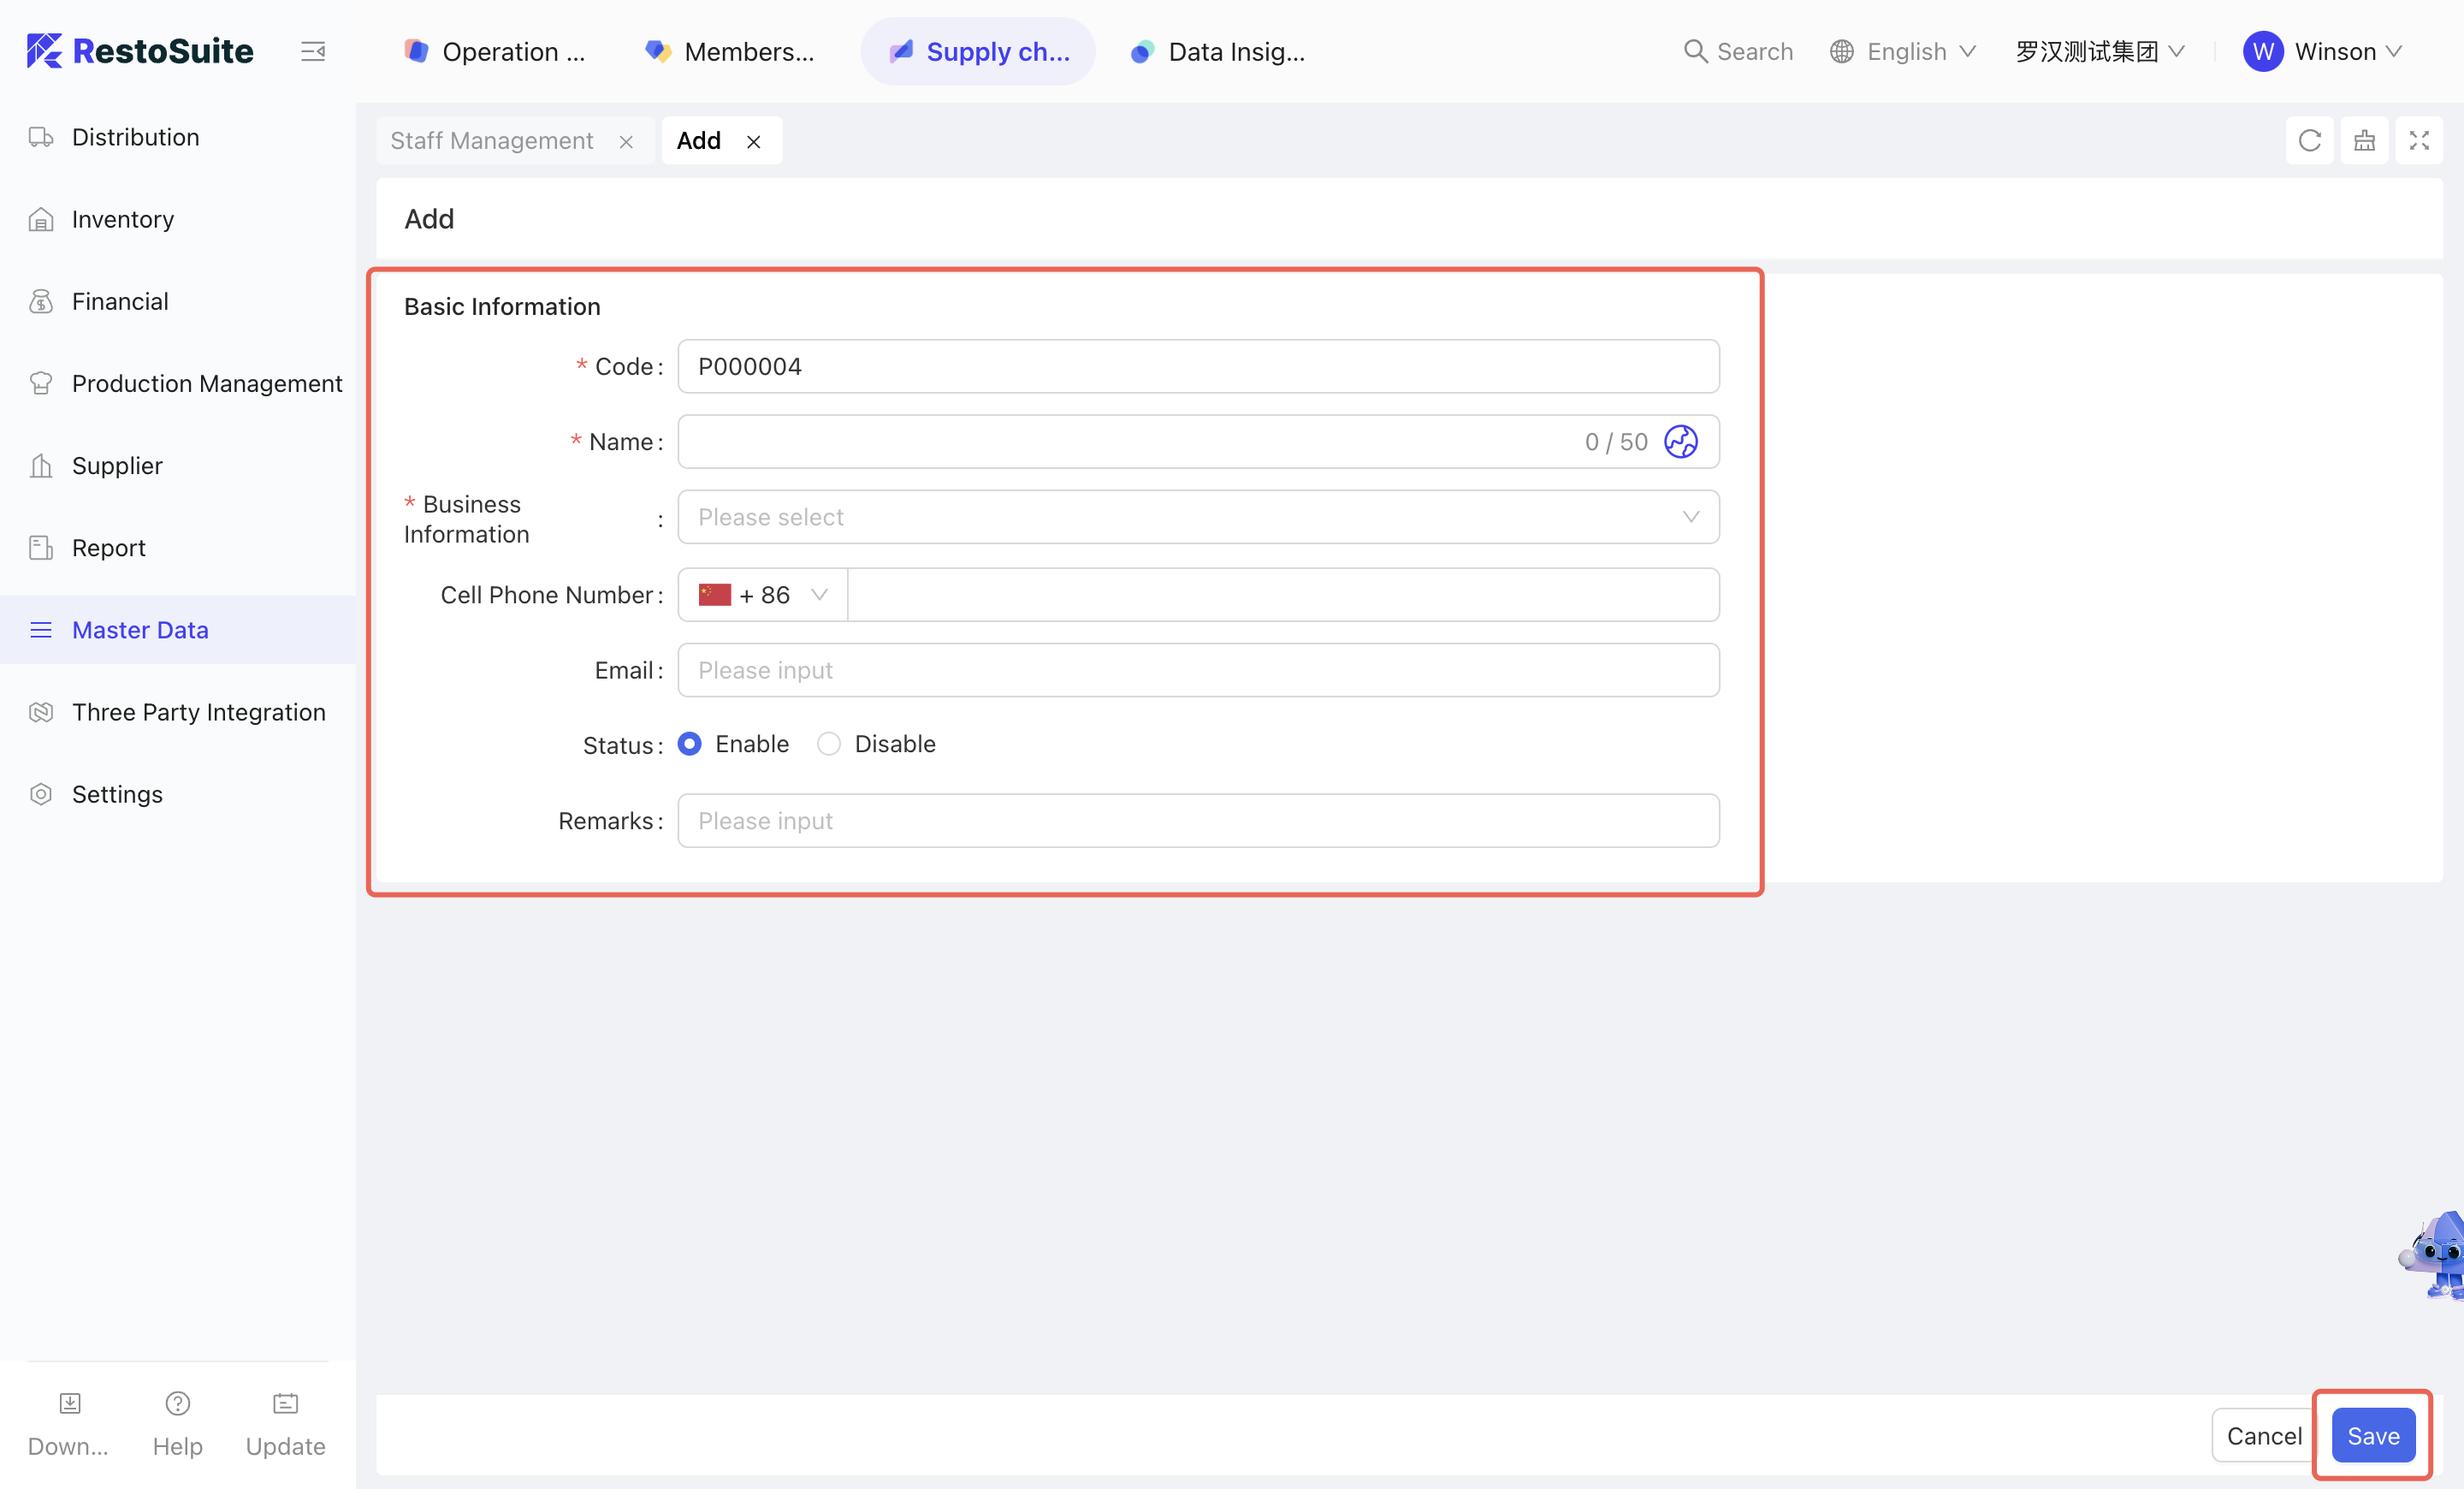Close the Add tab
The image size is (2464, 1489).
tap(754, 142)
